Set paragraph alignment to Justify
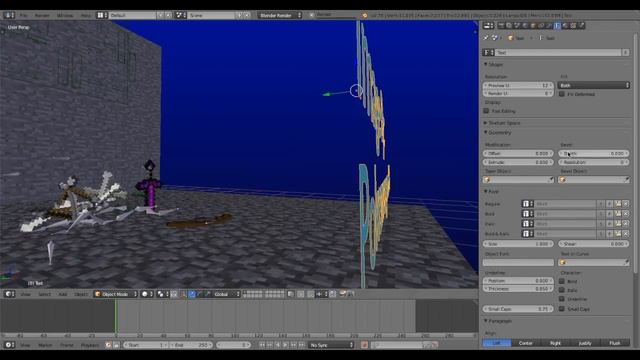Viewport: 640px width, 360px height. 585,343
